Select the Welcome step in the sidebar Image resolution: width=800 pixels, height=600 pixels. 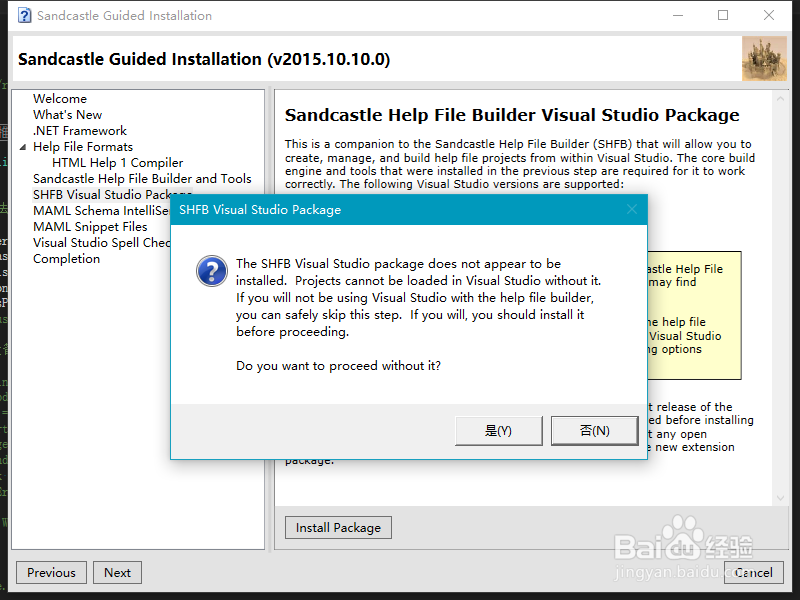(x=59, y=98)
